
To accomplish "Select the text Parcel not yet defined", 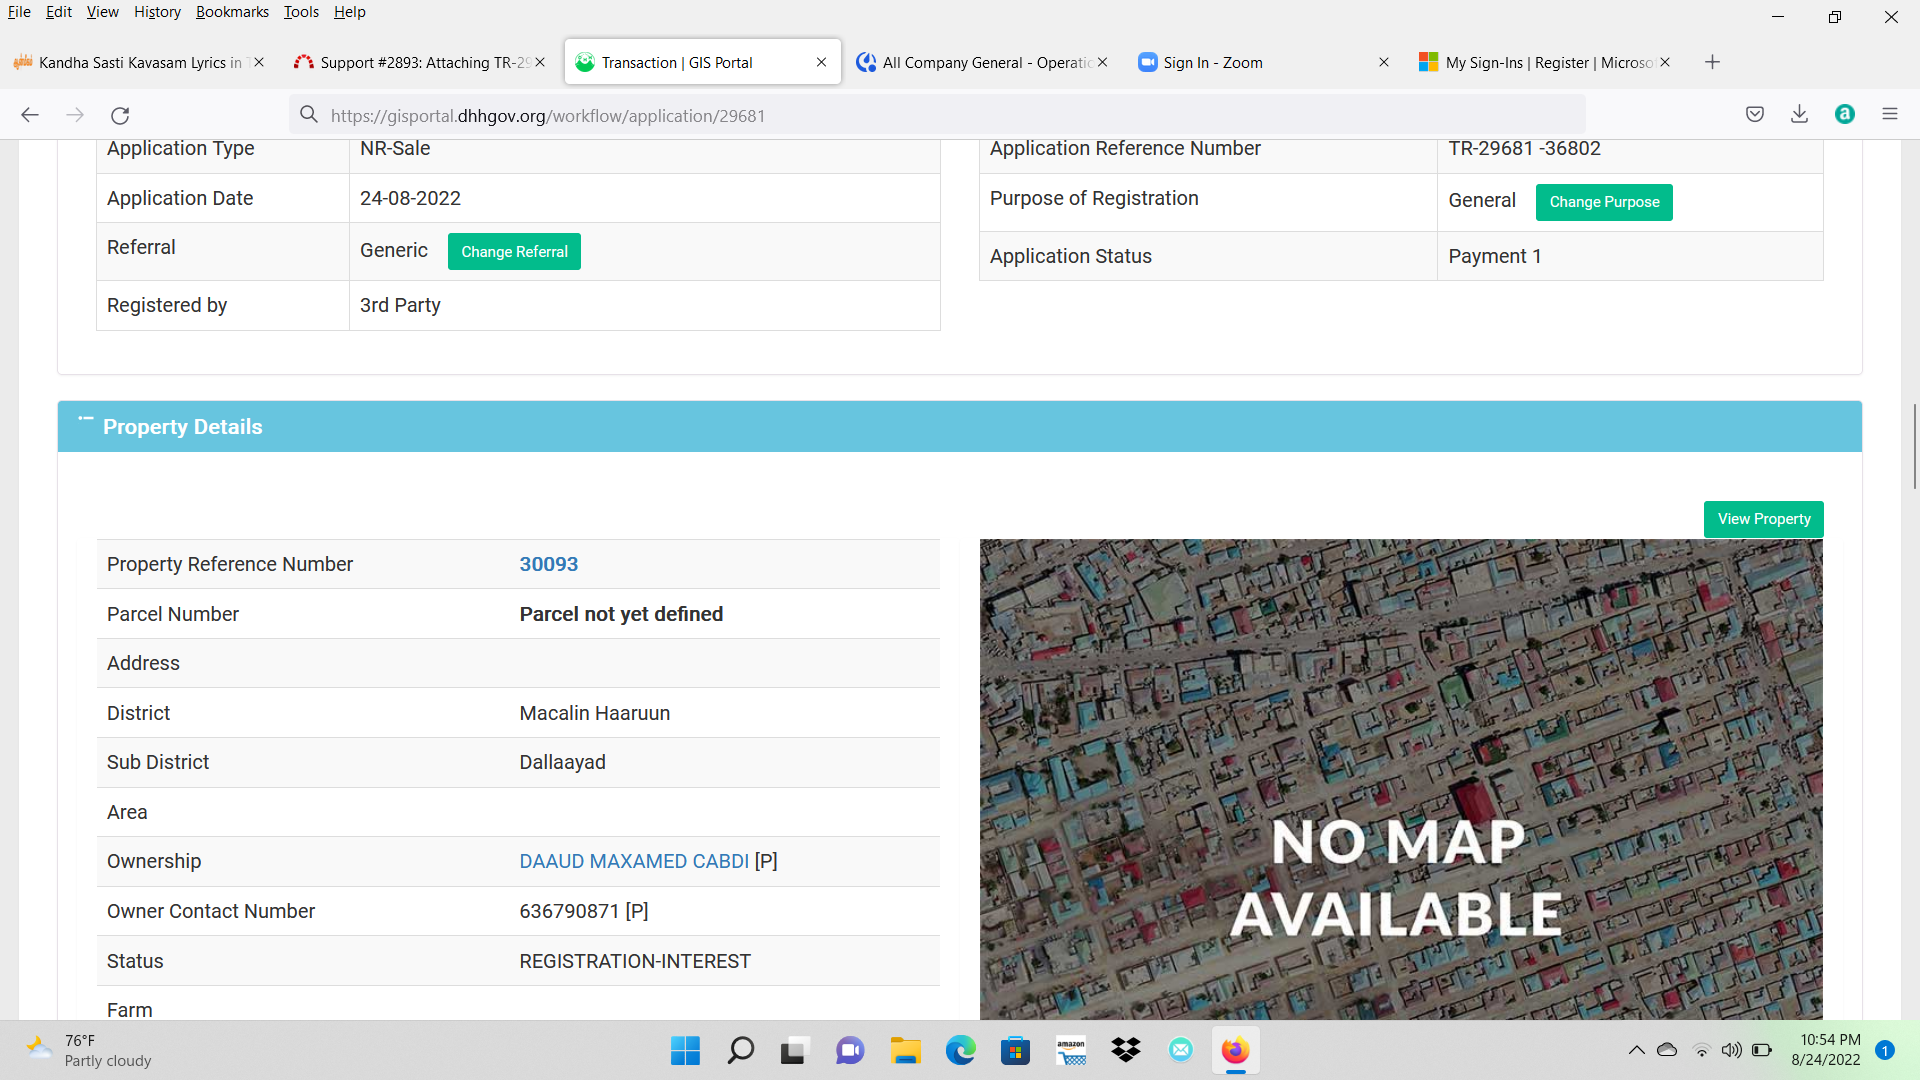I will coord(621,614).
